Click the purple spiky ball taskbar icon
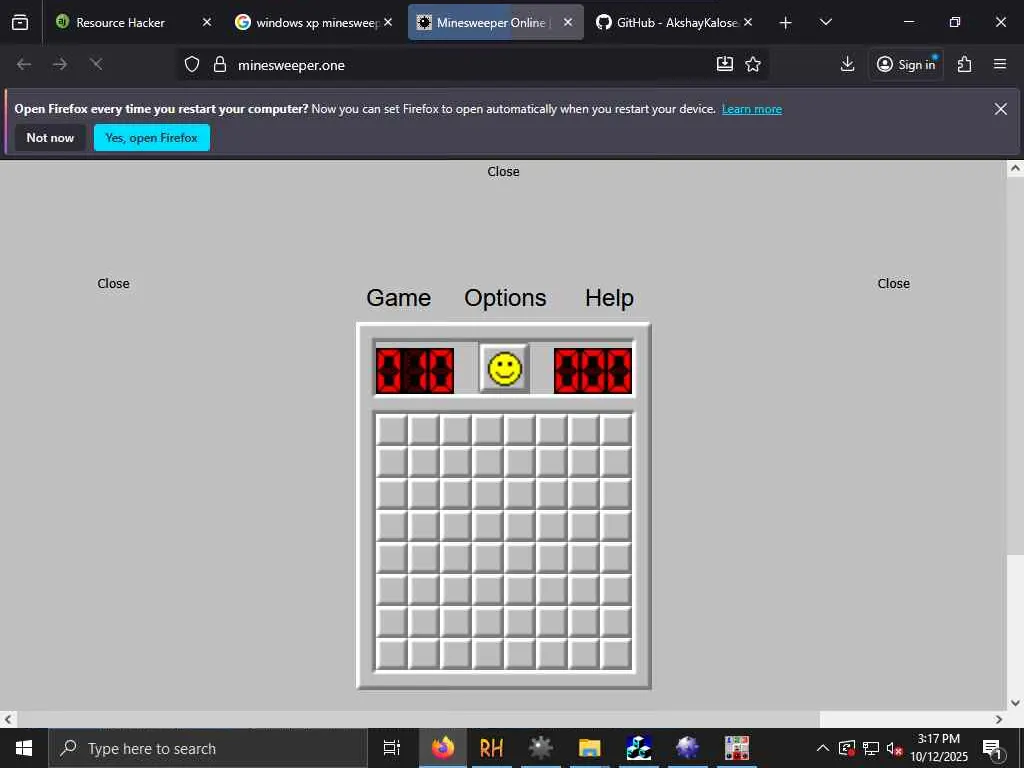This screenshot has width=1024, height=768. [687, 748]
